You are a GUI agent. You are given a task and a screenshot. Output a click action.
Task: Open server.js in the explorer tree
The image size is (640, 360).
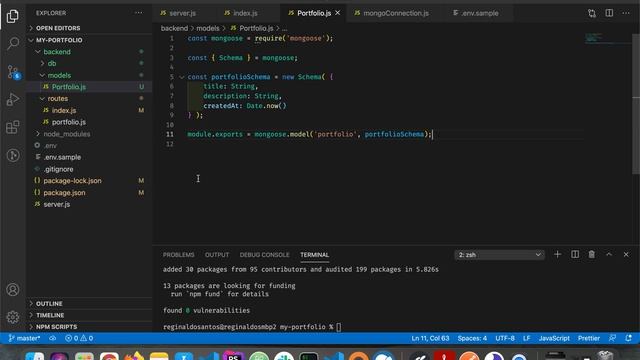(x=56, y=204)
